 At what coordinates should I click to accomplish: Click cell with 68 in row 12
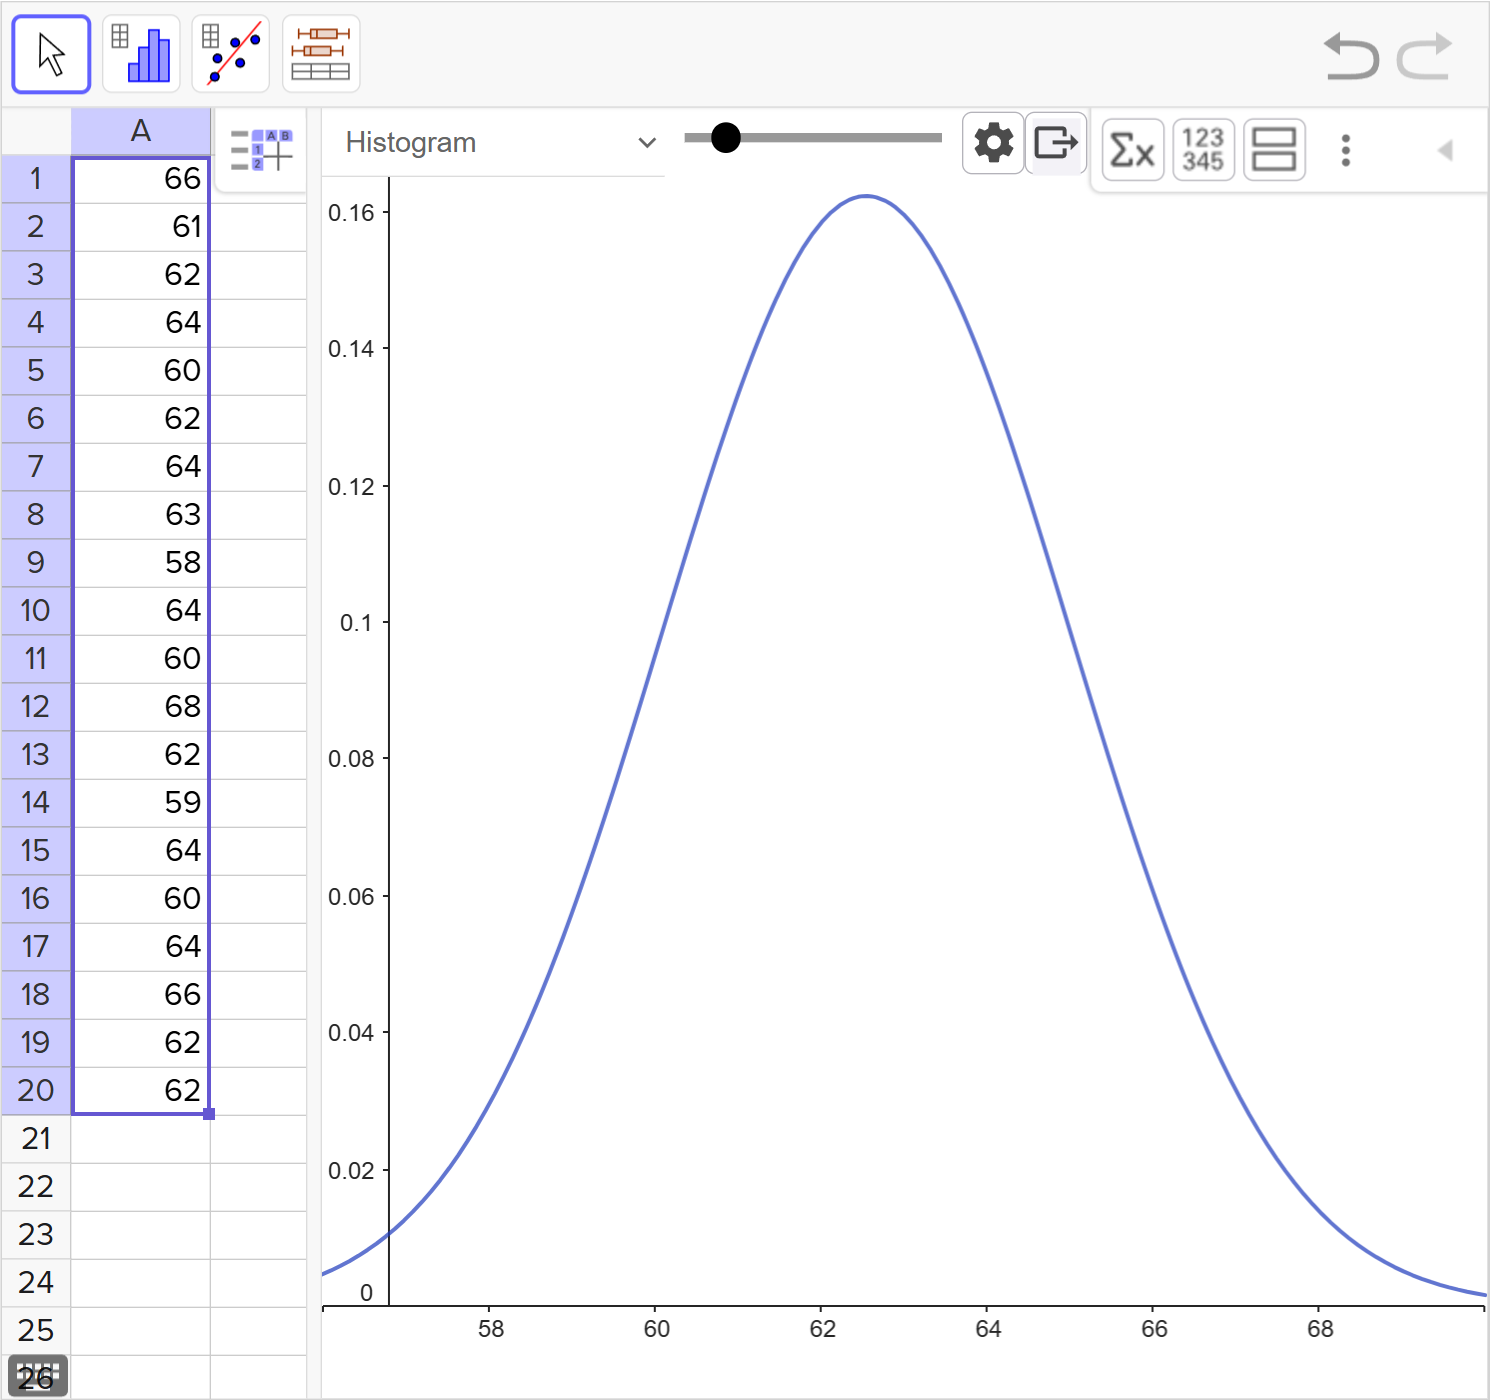pos(141,707)
